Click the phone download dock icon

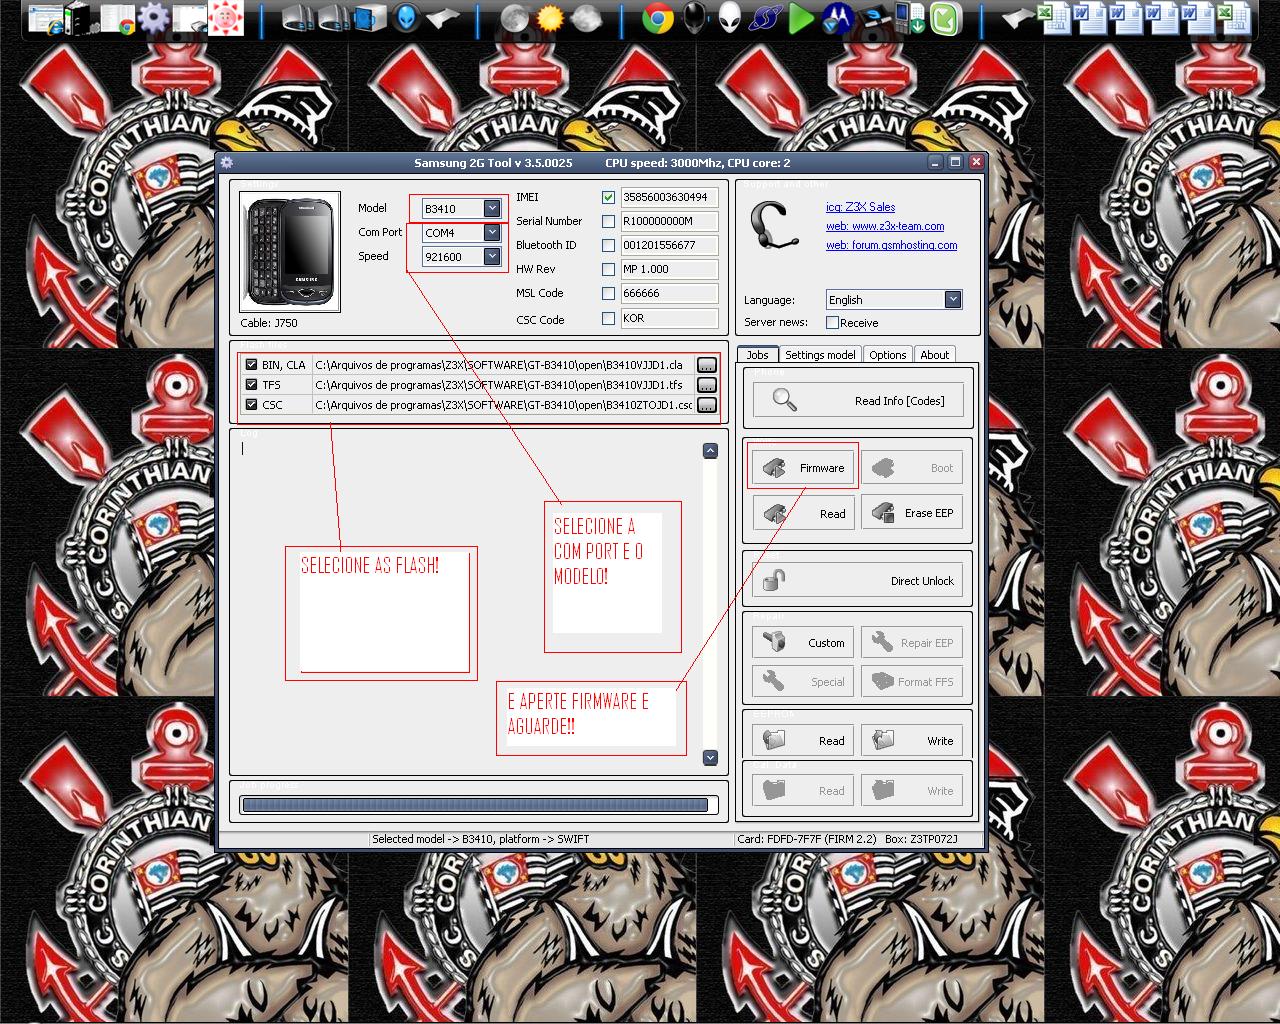(909, 18)
